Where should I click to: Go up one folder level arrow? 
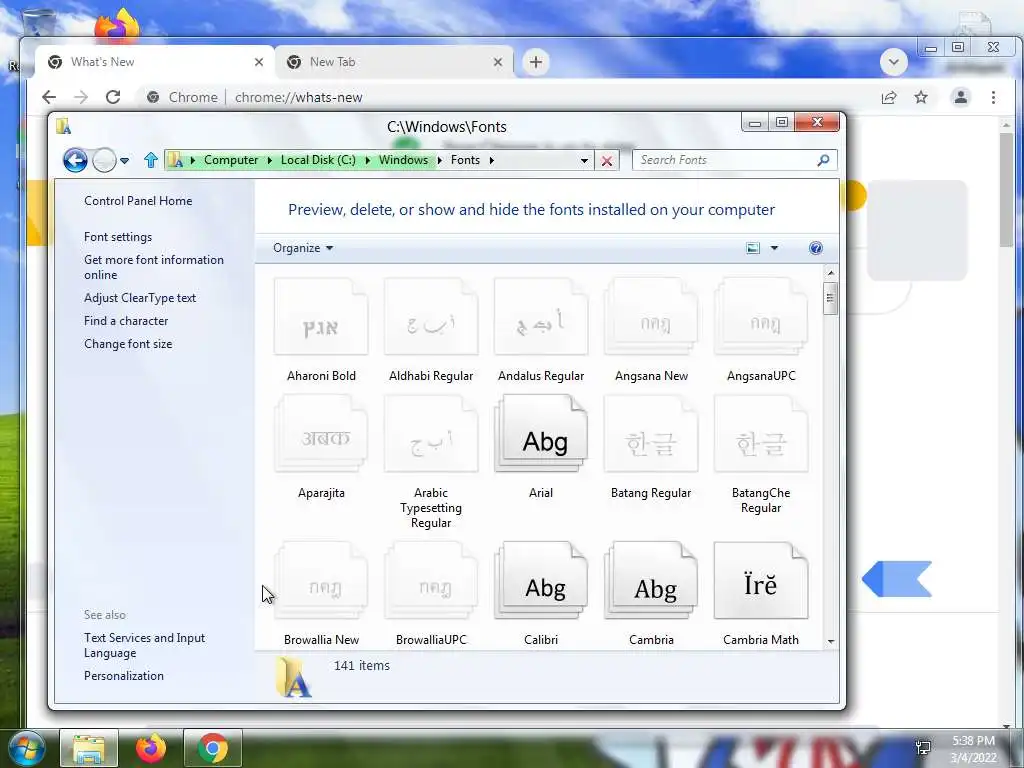pyautogui.click(x=151, y=160)
